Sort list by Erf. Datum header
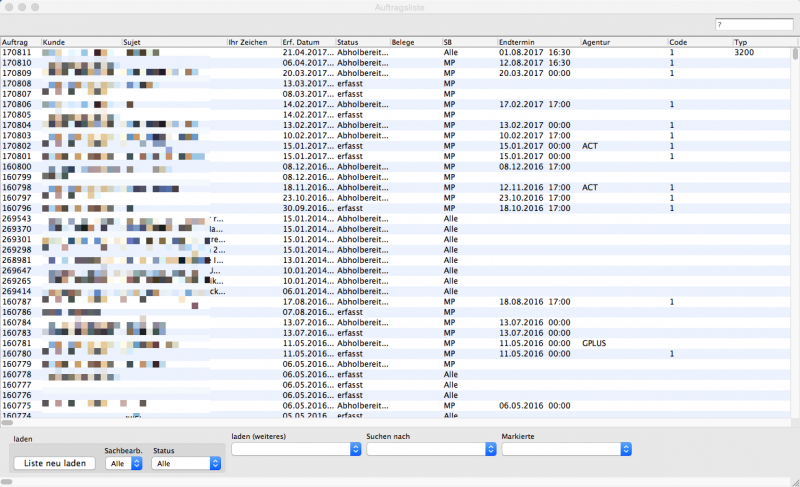 click(x=307, y=42)
